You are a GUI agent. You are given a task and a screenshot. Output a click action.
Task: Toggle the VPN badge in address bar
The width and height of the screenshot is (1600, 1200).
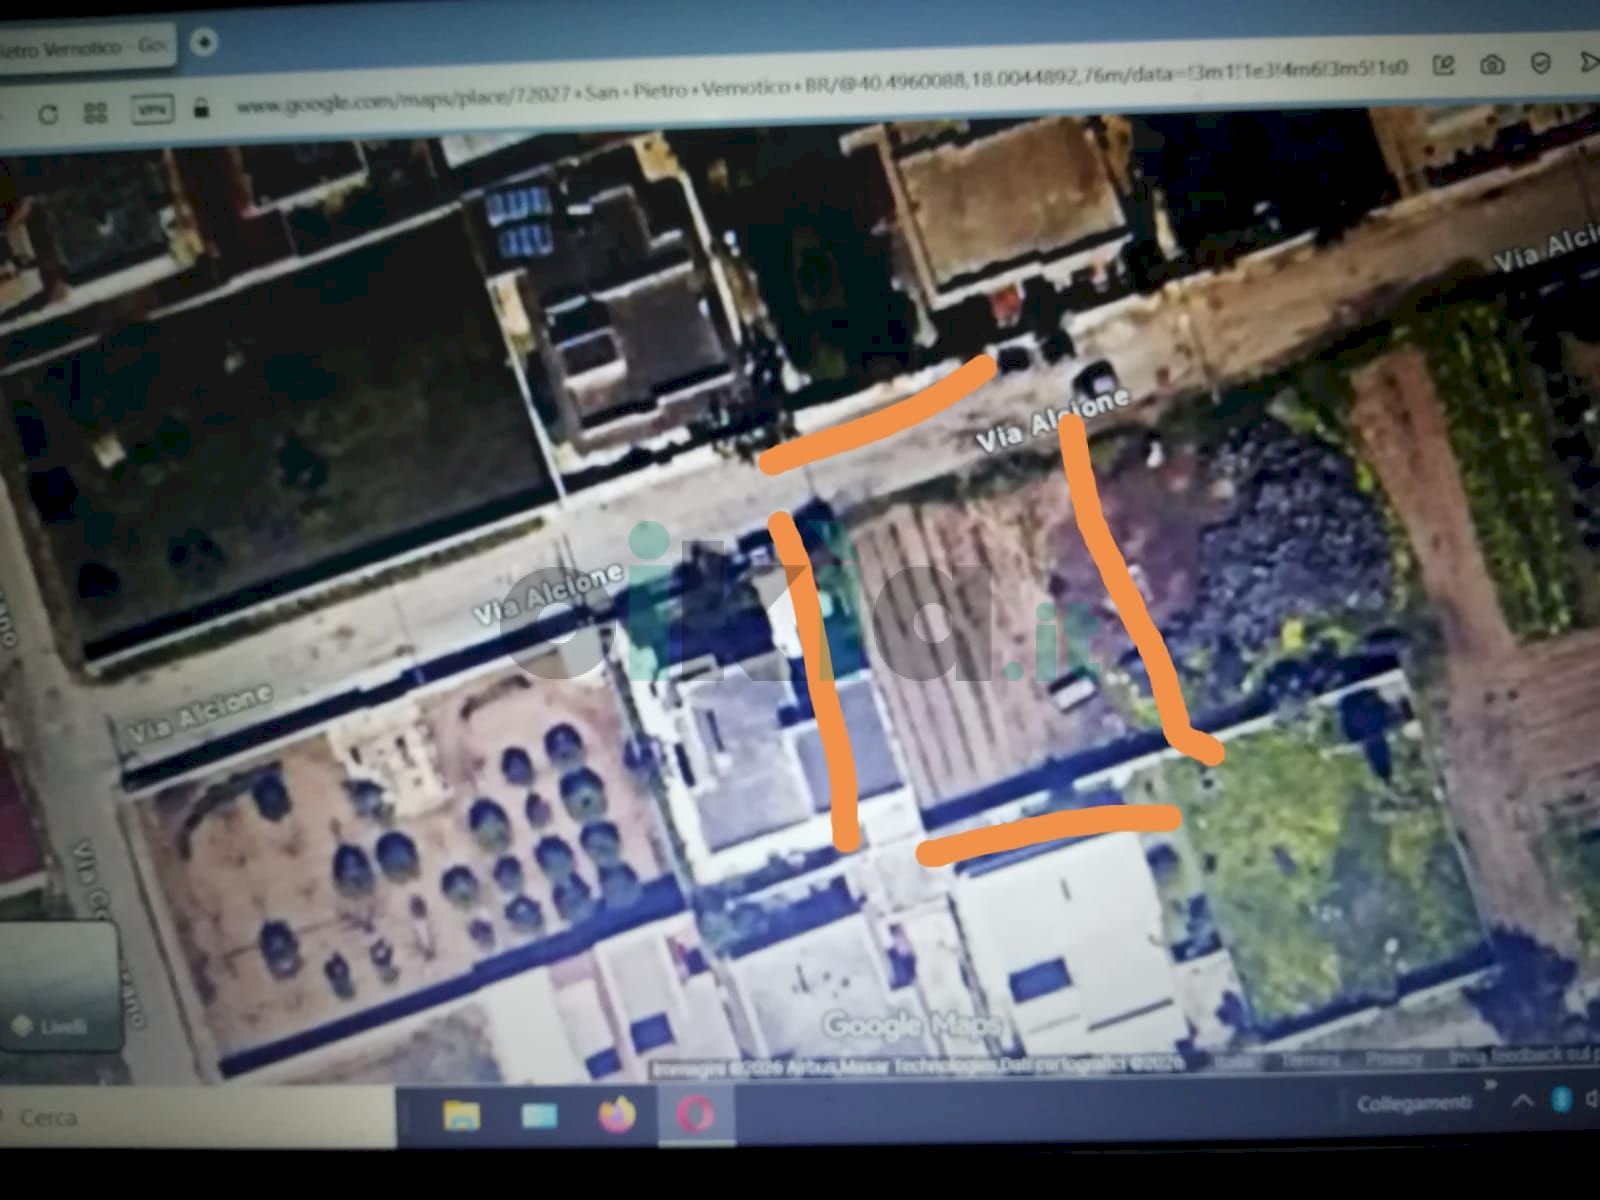click(154, 109)
